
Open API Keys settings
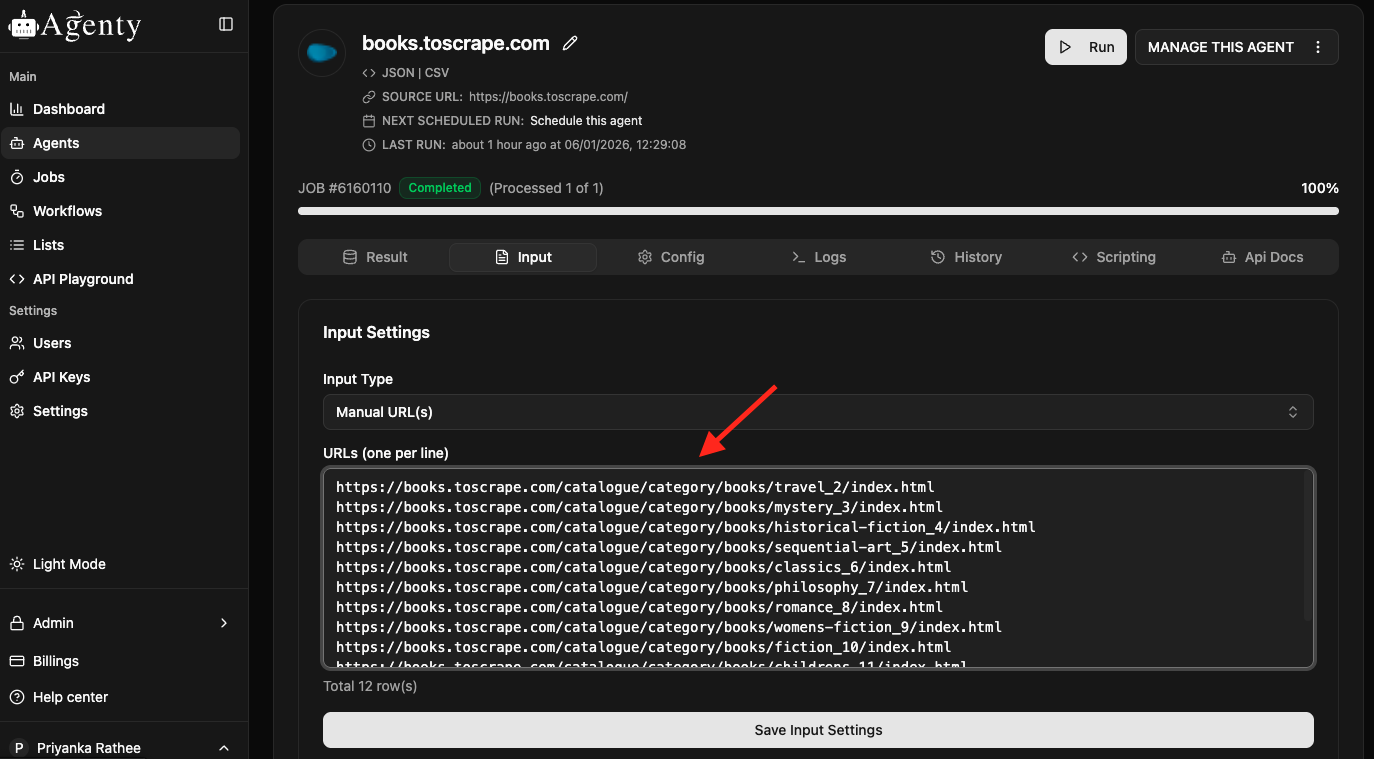pyautogui.click(x=61, y=377)
